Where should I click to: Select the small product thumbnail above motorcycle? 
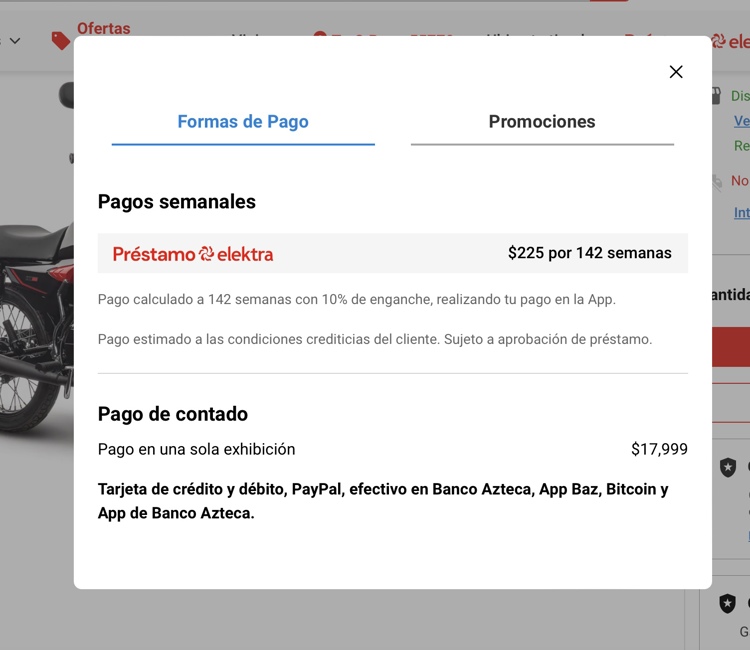point(66,96)
